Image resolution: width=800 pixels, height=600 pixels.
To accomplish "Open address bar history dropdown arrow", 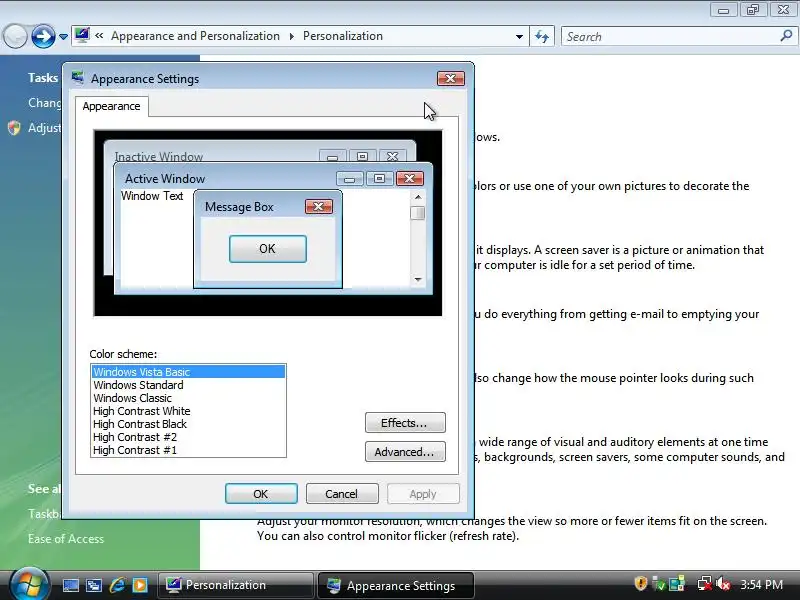I will tap(519, 37).
